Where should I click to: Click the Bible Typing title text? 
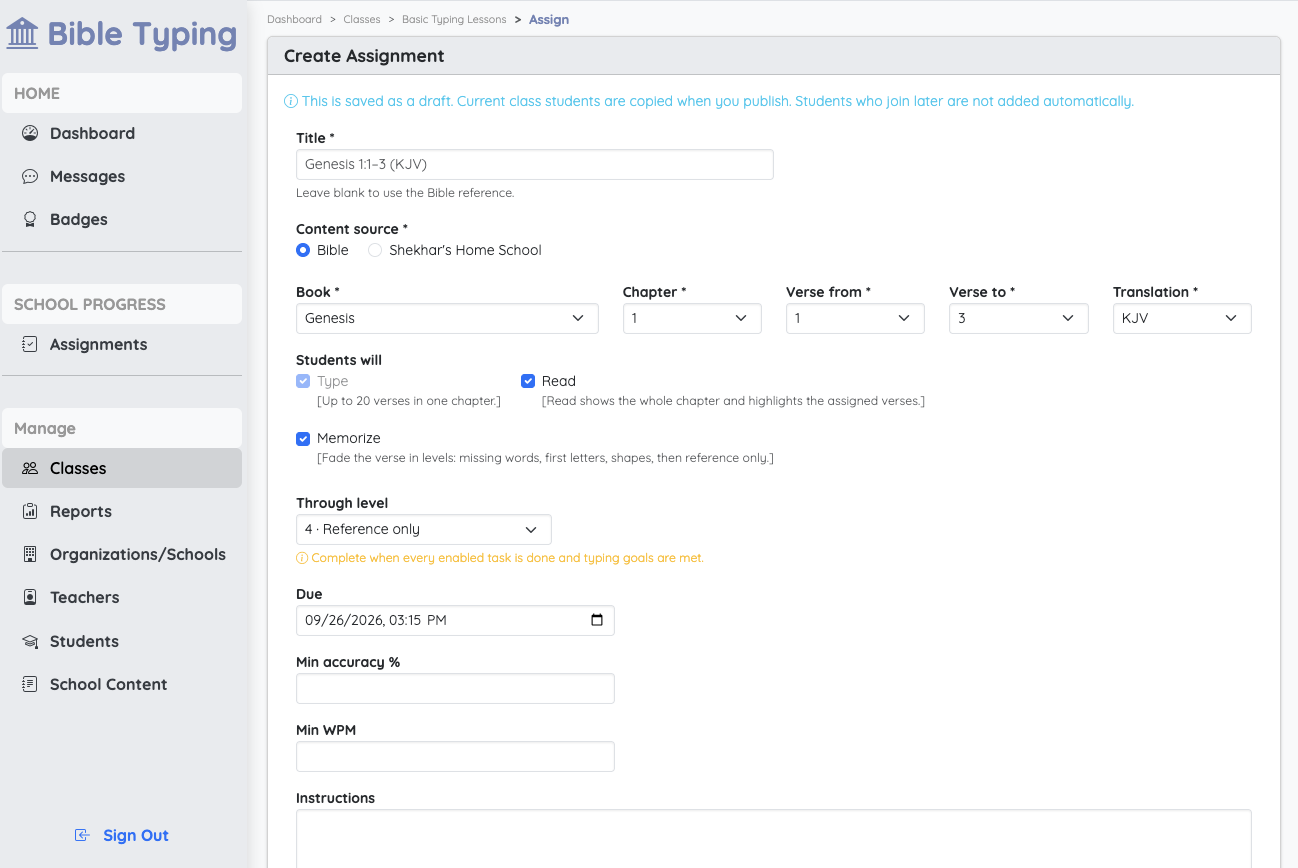[x=142, y=34]
